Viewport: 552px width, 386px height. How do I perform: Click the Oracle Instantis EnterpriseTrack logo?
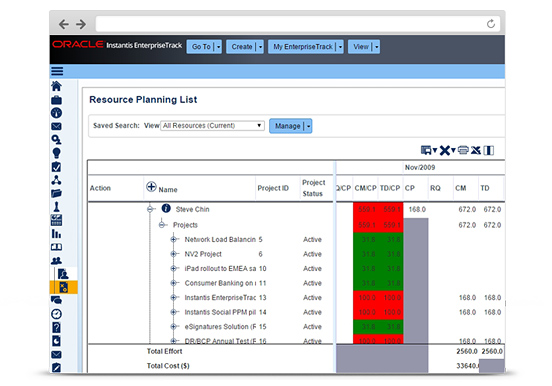(x=117, y=45)
